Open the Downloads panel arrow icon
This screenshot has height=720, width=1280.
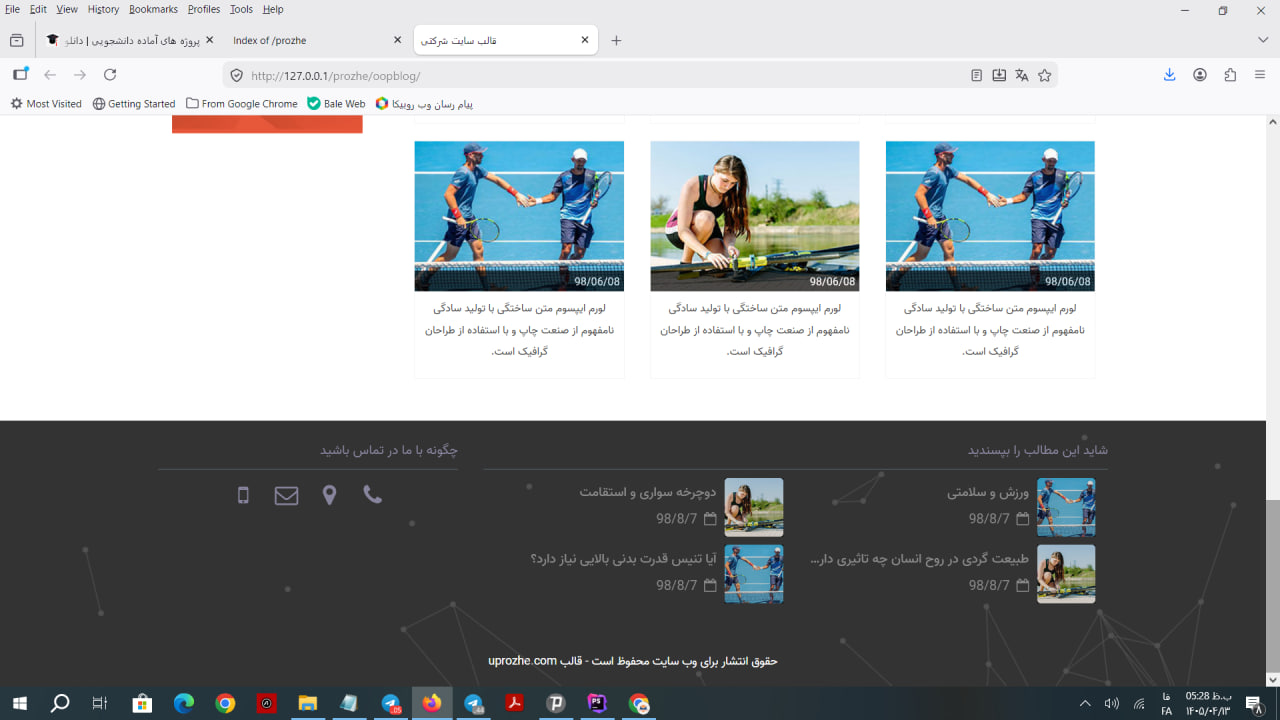(1169, 75)
